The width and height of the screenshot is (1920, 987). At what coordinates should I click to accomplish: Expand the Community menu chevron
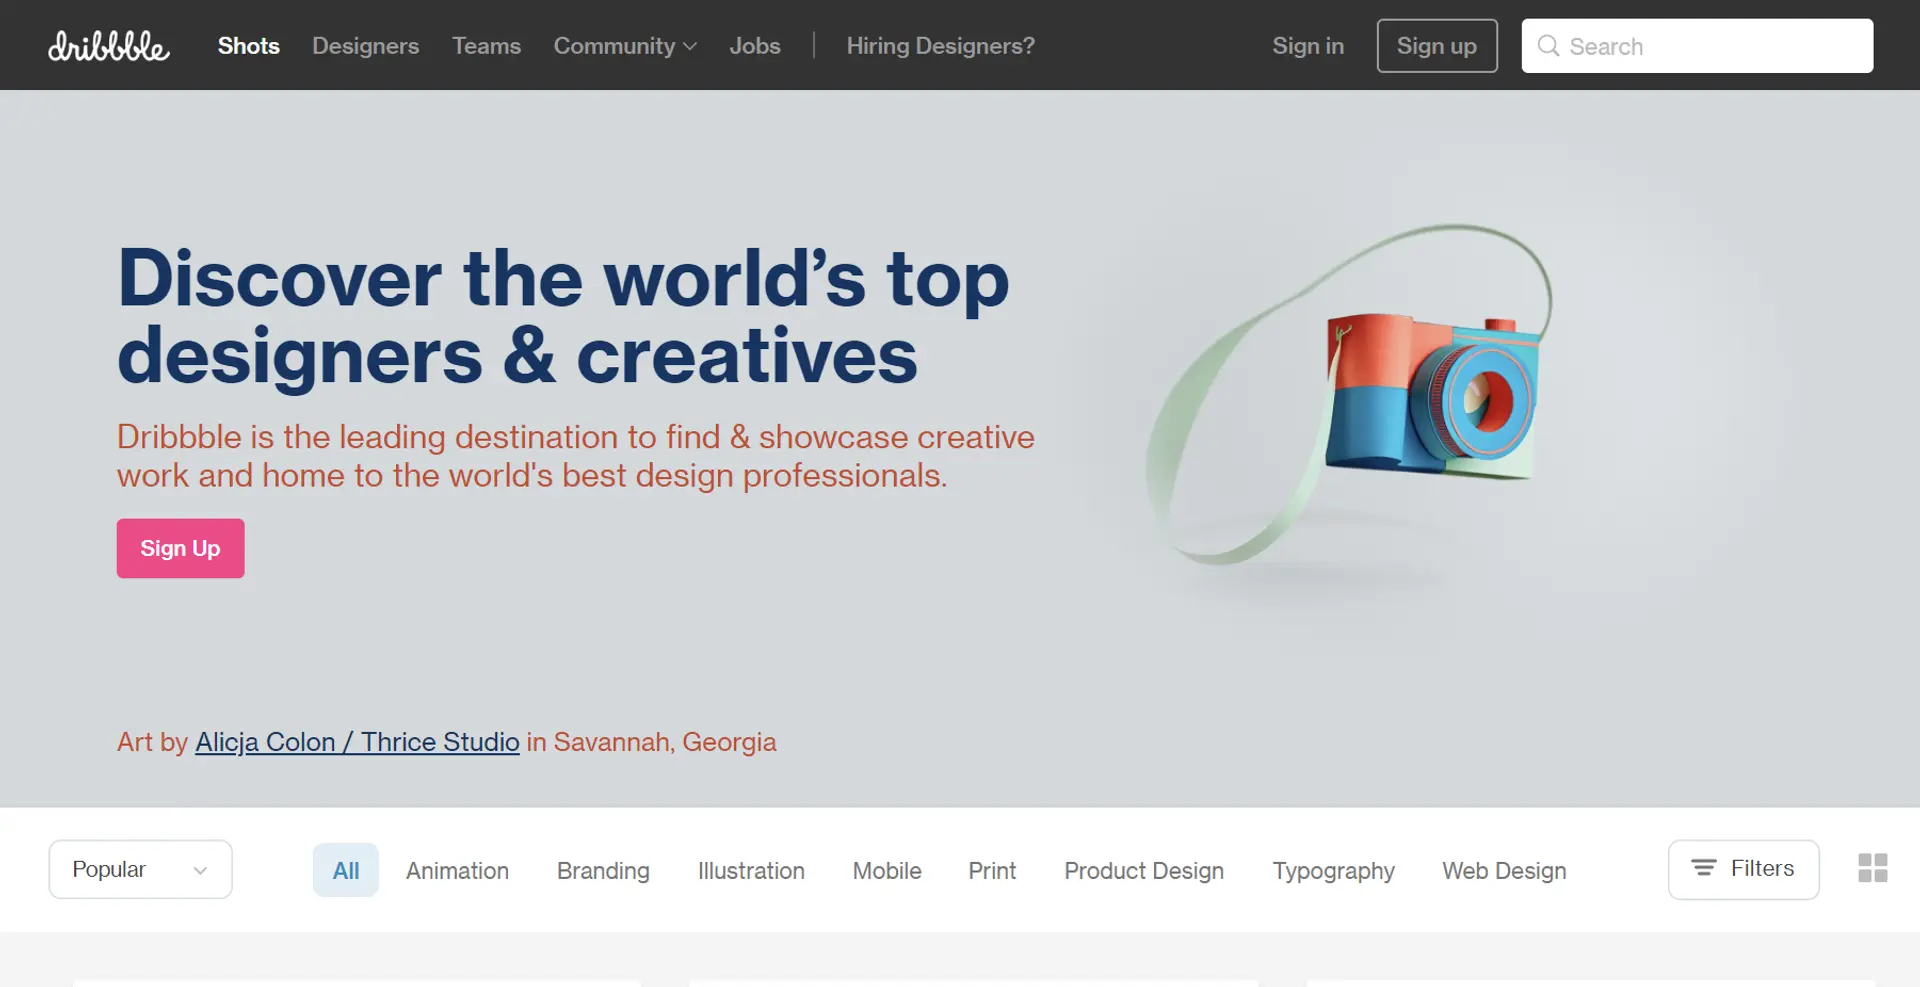point(690,47)
